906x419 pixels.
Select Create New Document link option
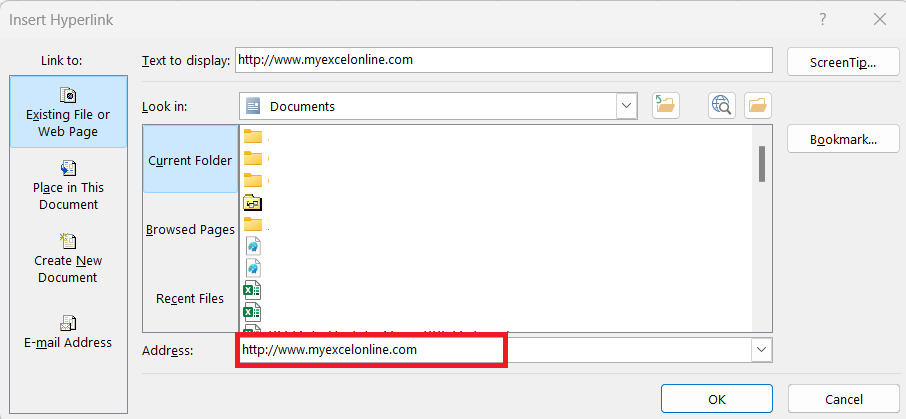click(x=68, y=258)
